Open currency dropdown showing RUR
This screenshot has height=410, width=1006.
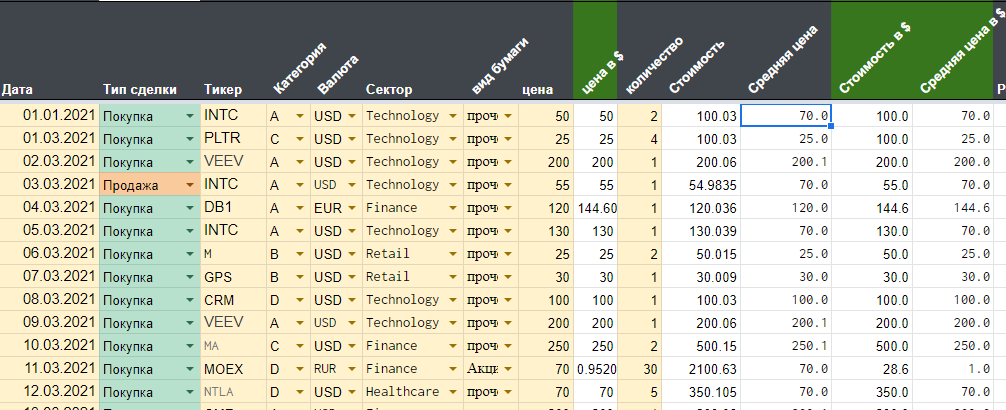(x=352, y=370)
